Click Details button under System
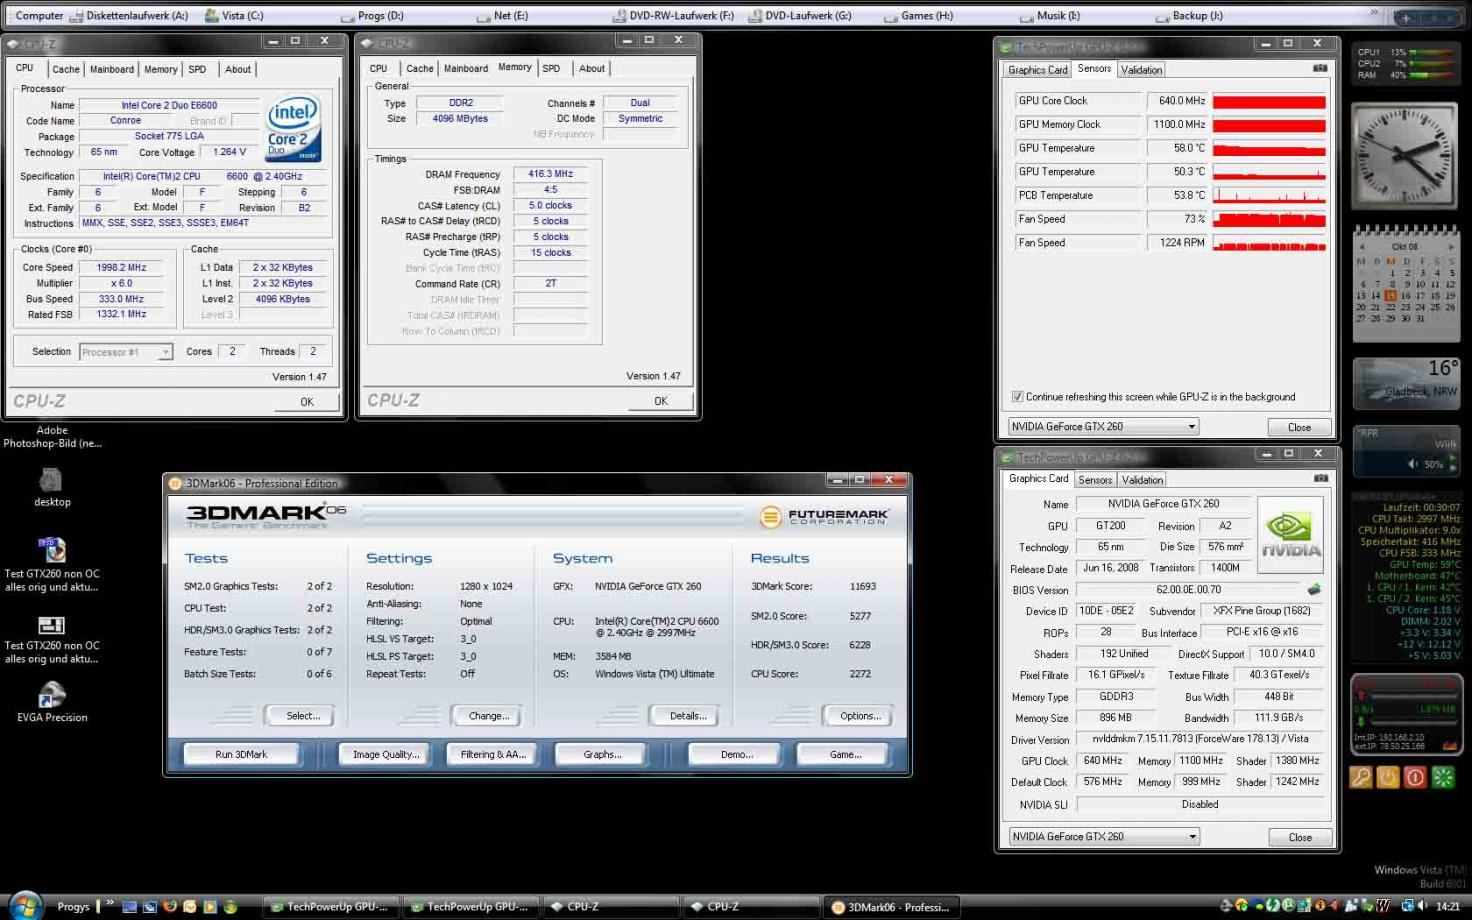The height and width of the screenshot is (920, 1472). 688,716
